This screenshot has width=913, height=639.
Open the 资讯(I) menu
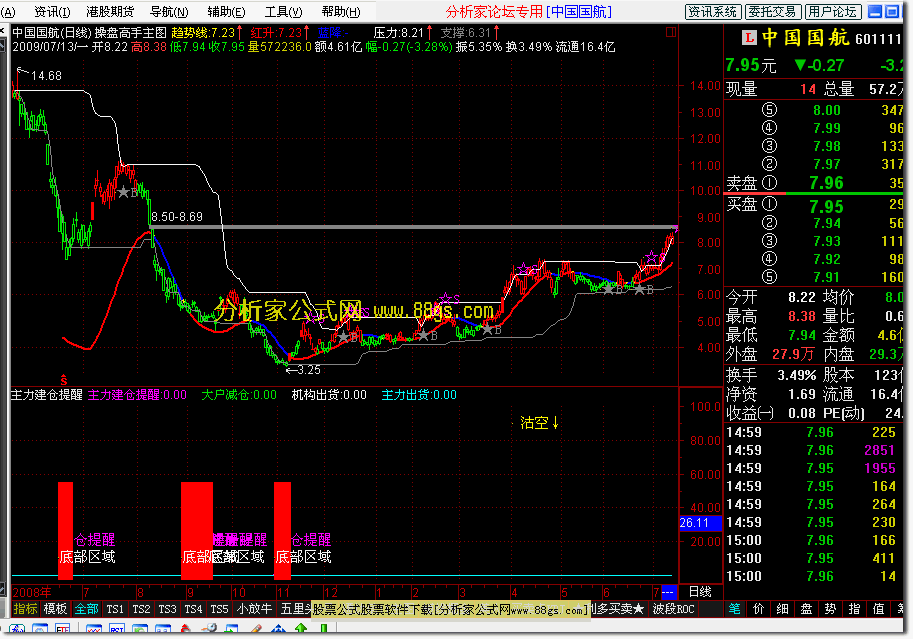pyautogui.click(x=52, y=12)
